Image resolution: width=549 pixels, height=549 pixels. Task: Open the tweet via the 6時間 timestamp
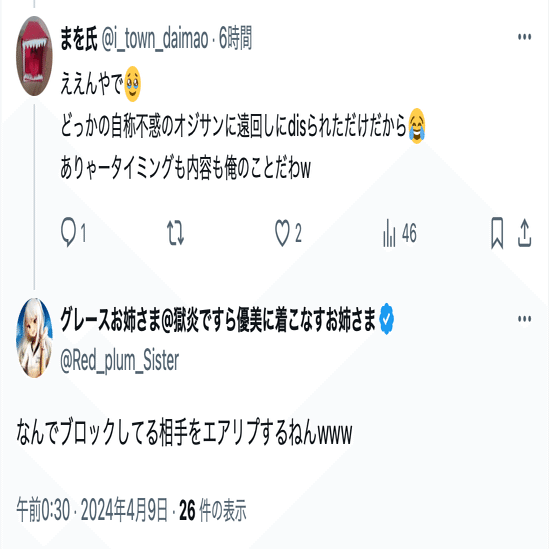(x=235, y=38)
